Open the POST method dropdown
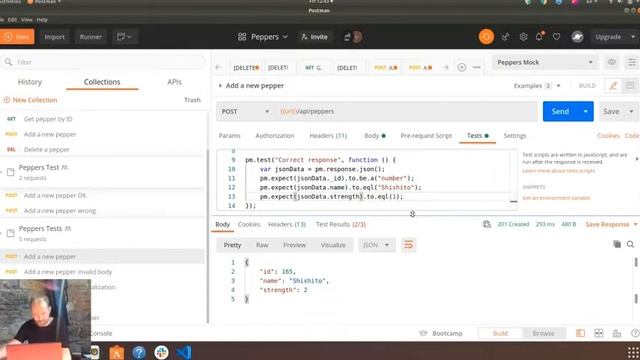 pos(244,111)
